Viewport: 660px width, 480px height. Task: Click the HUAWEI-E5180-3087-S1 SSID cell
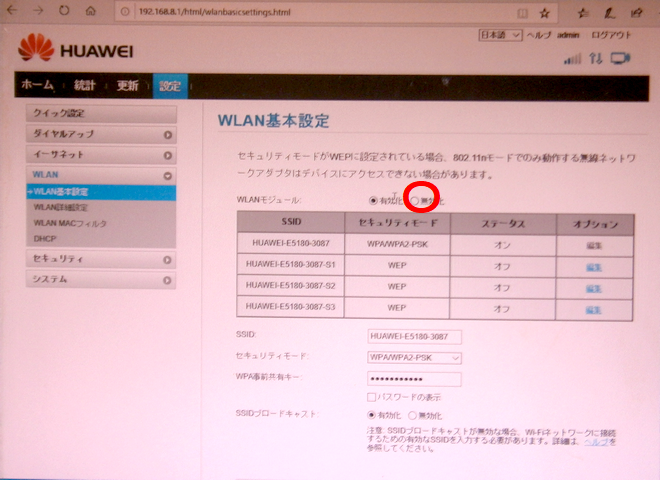coord(290,264)
